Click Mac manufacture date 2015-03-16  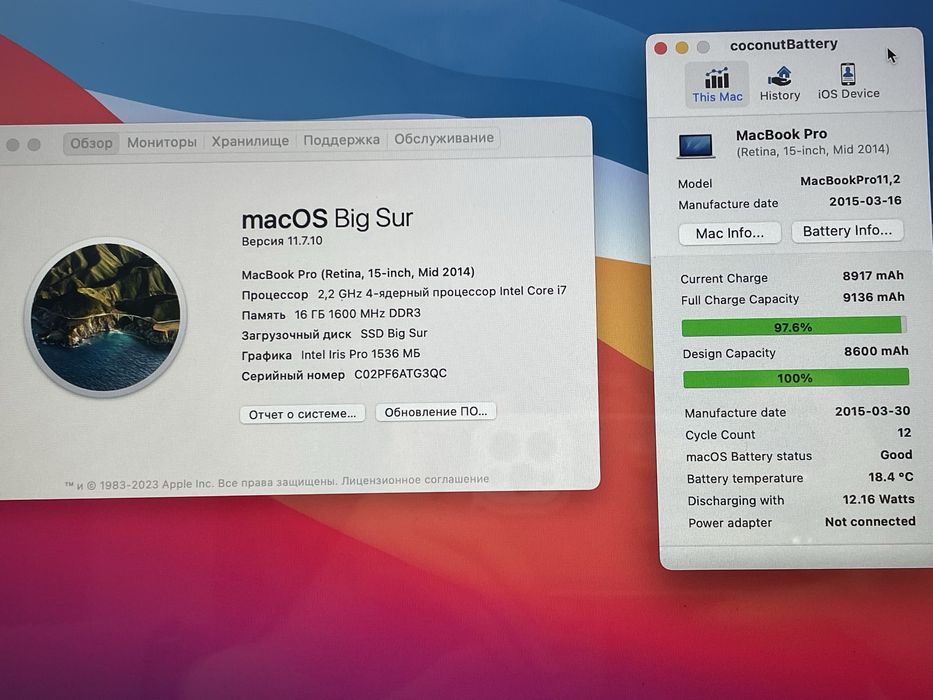point(866,201)
